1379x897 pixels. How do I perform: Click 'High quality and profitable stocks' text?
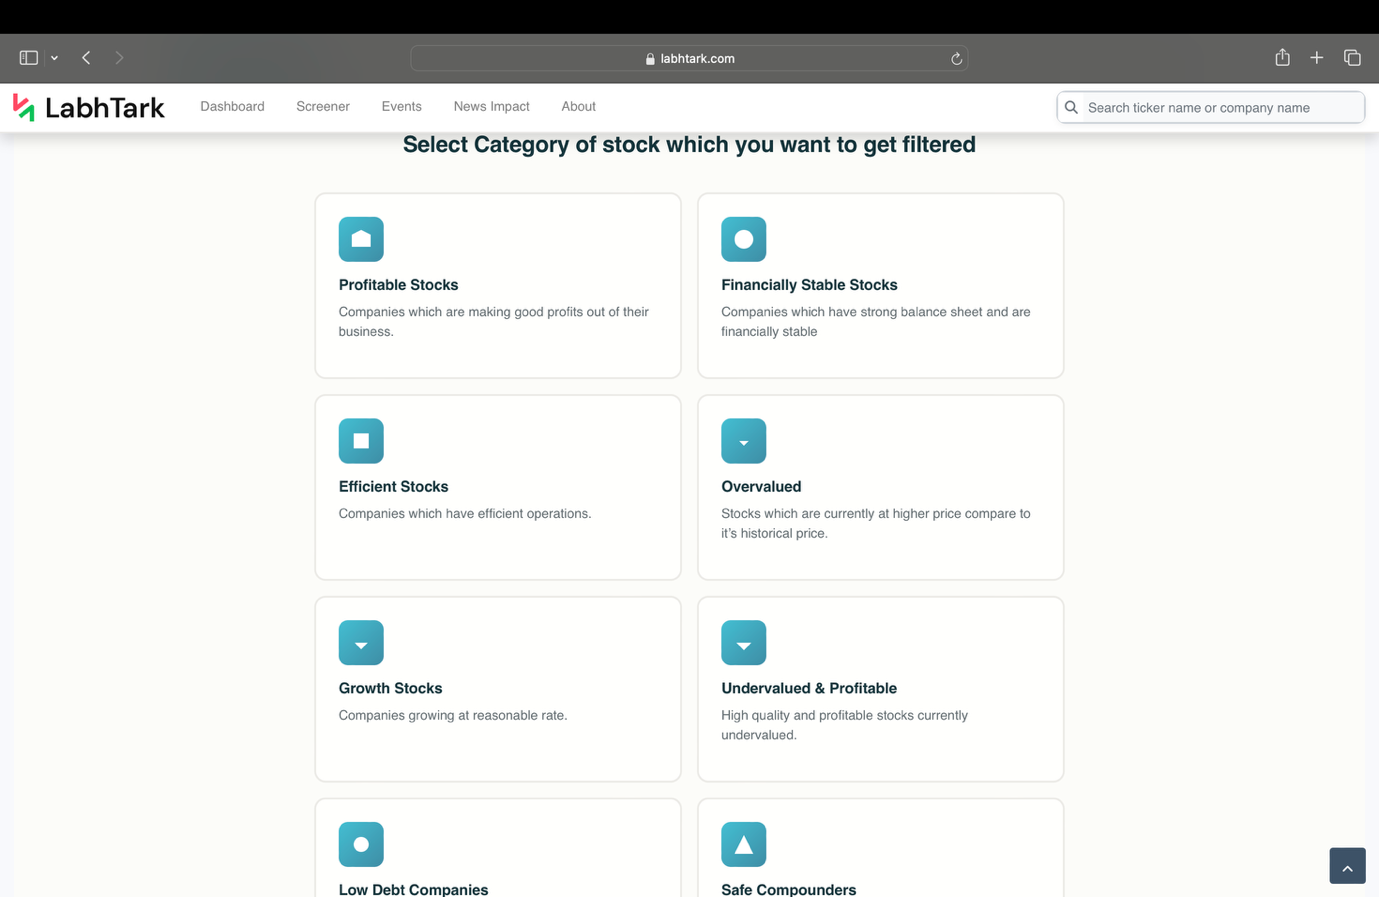[844, 725]
